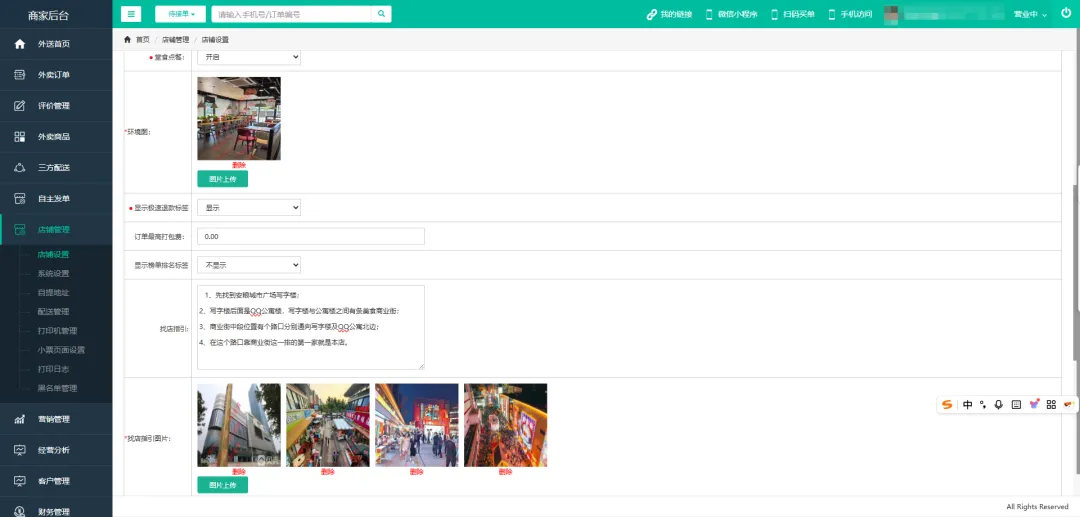The image size is (1080, 517).
Task: Click the Sogou toolbox grid icon
Action: 1051,405
